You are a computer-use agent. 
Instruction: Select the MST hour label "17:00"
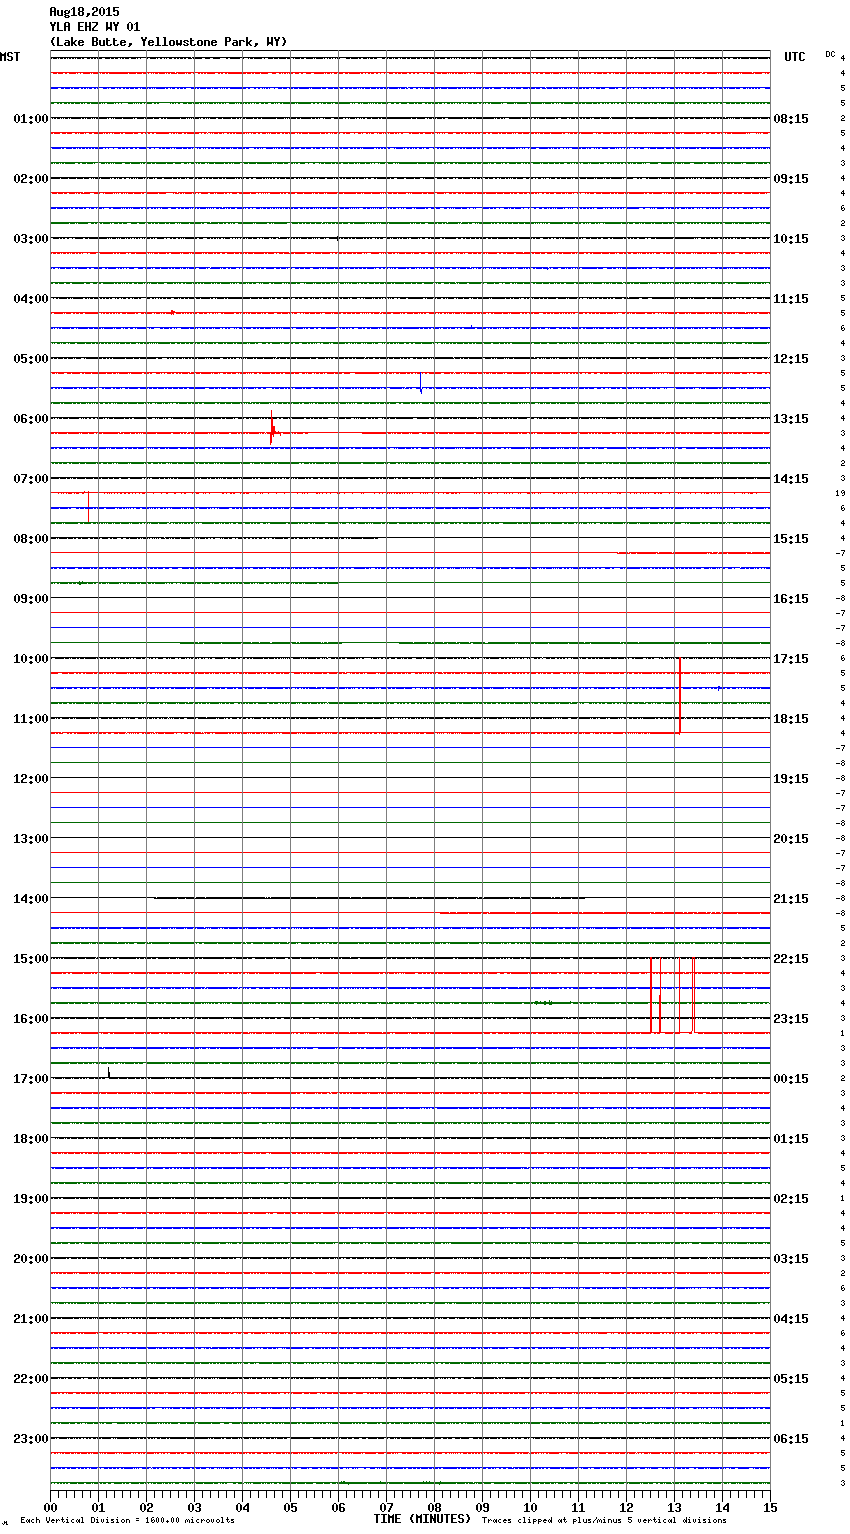(31, 1079)
